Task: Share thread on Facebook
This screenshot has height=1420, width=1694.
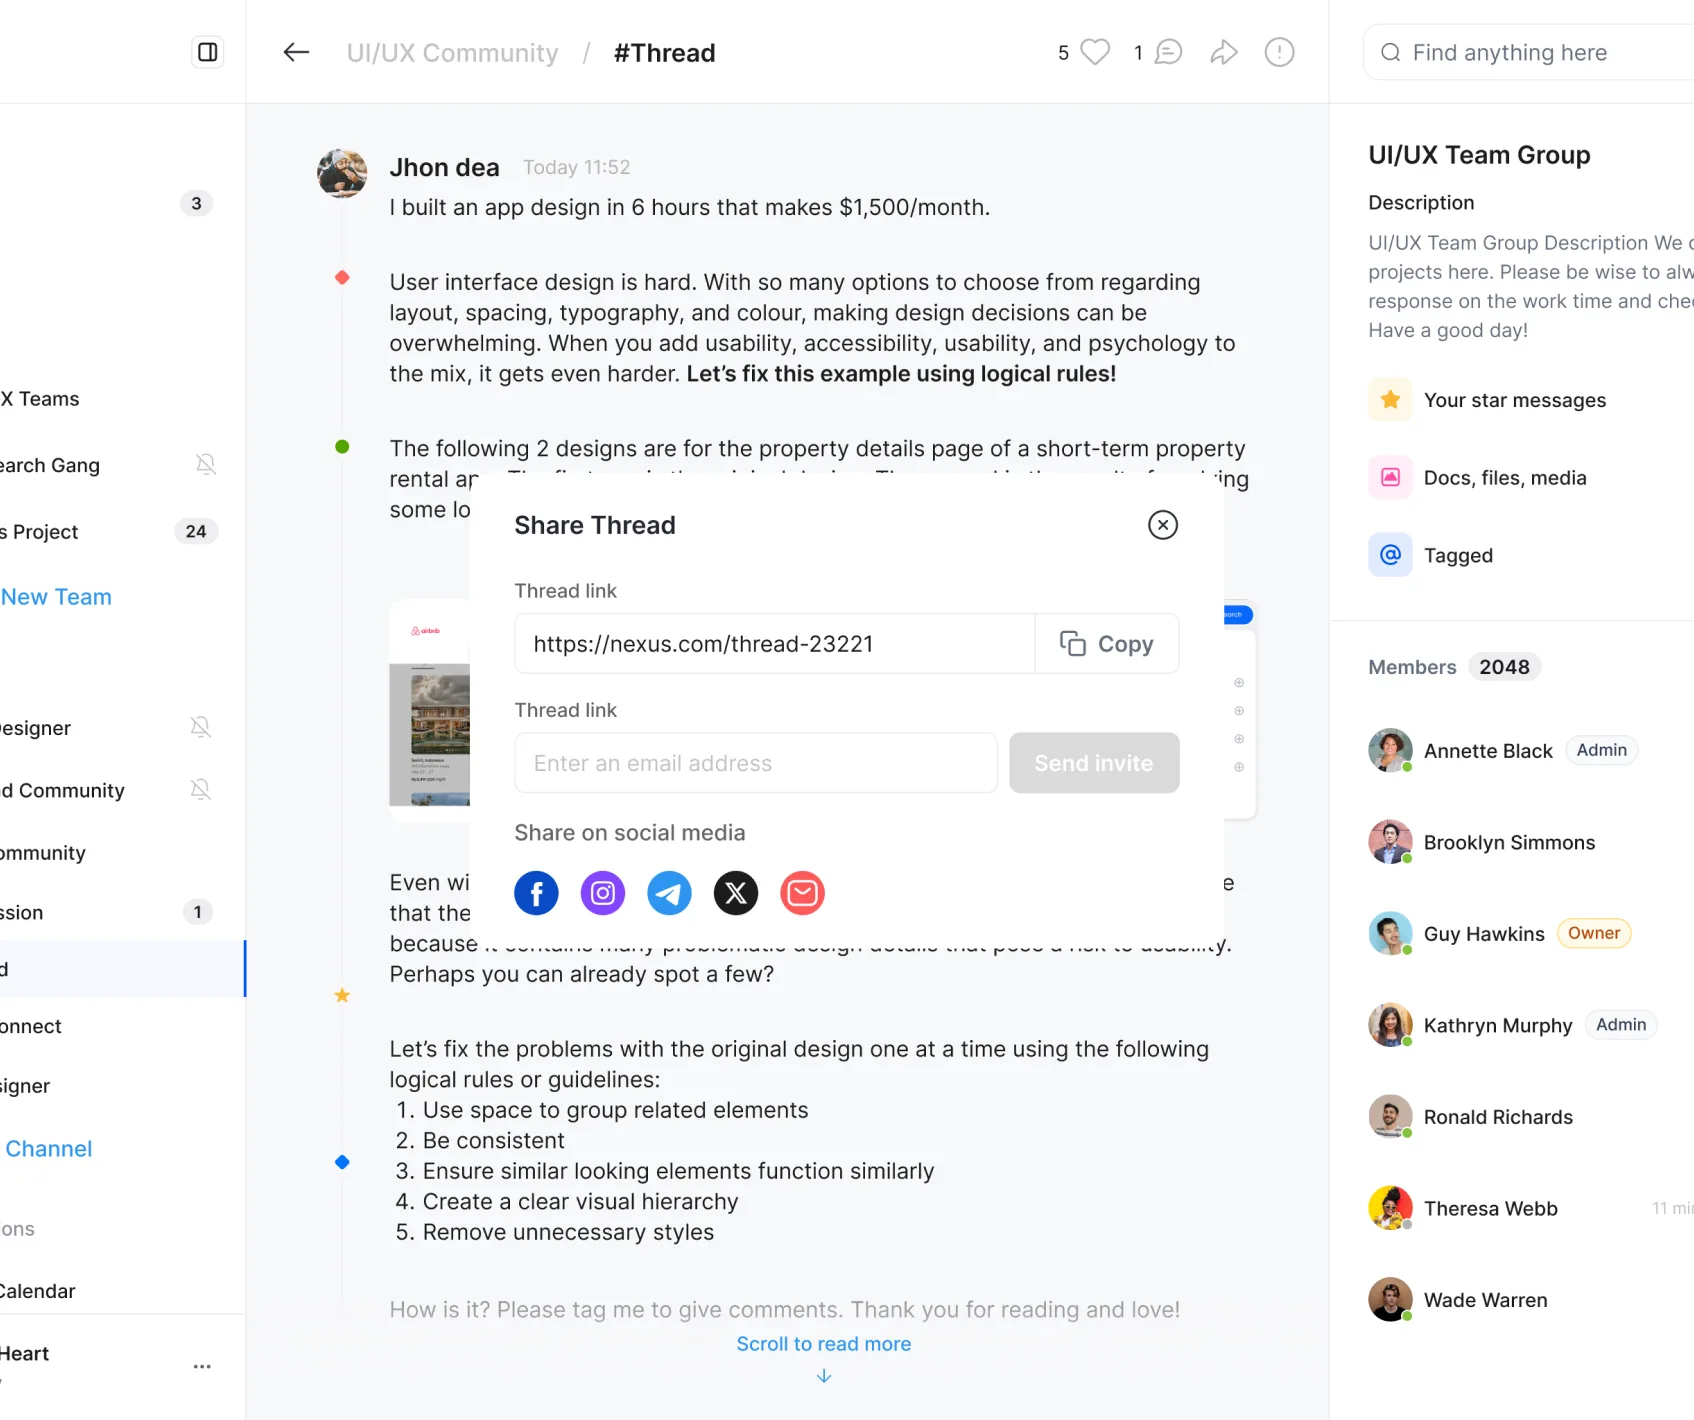Action: (x=536, y=893)
